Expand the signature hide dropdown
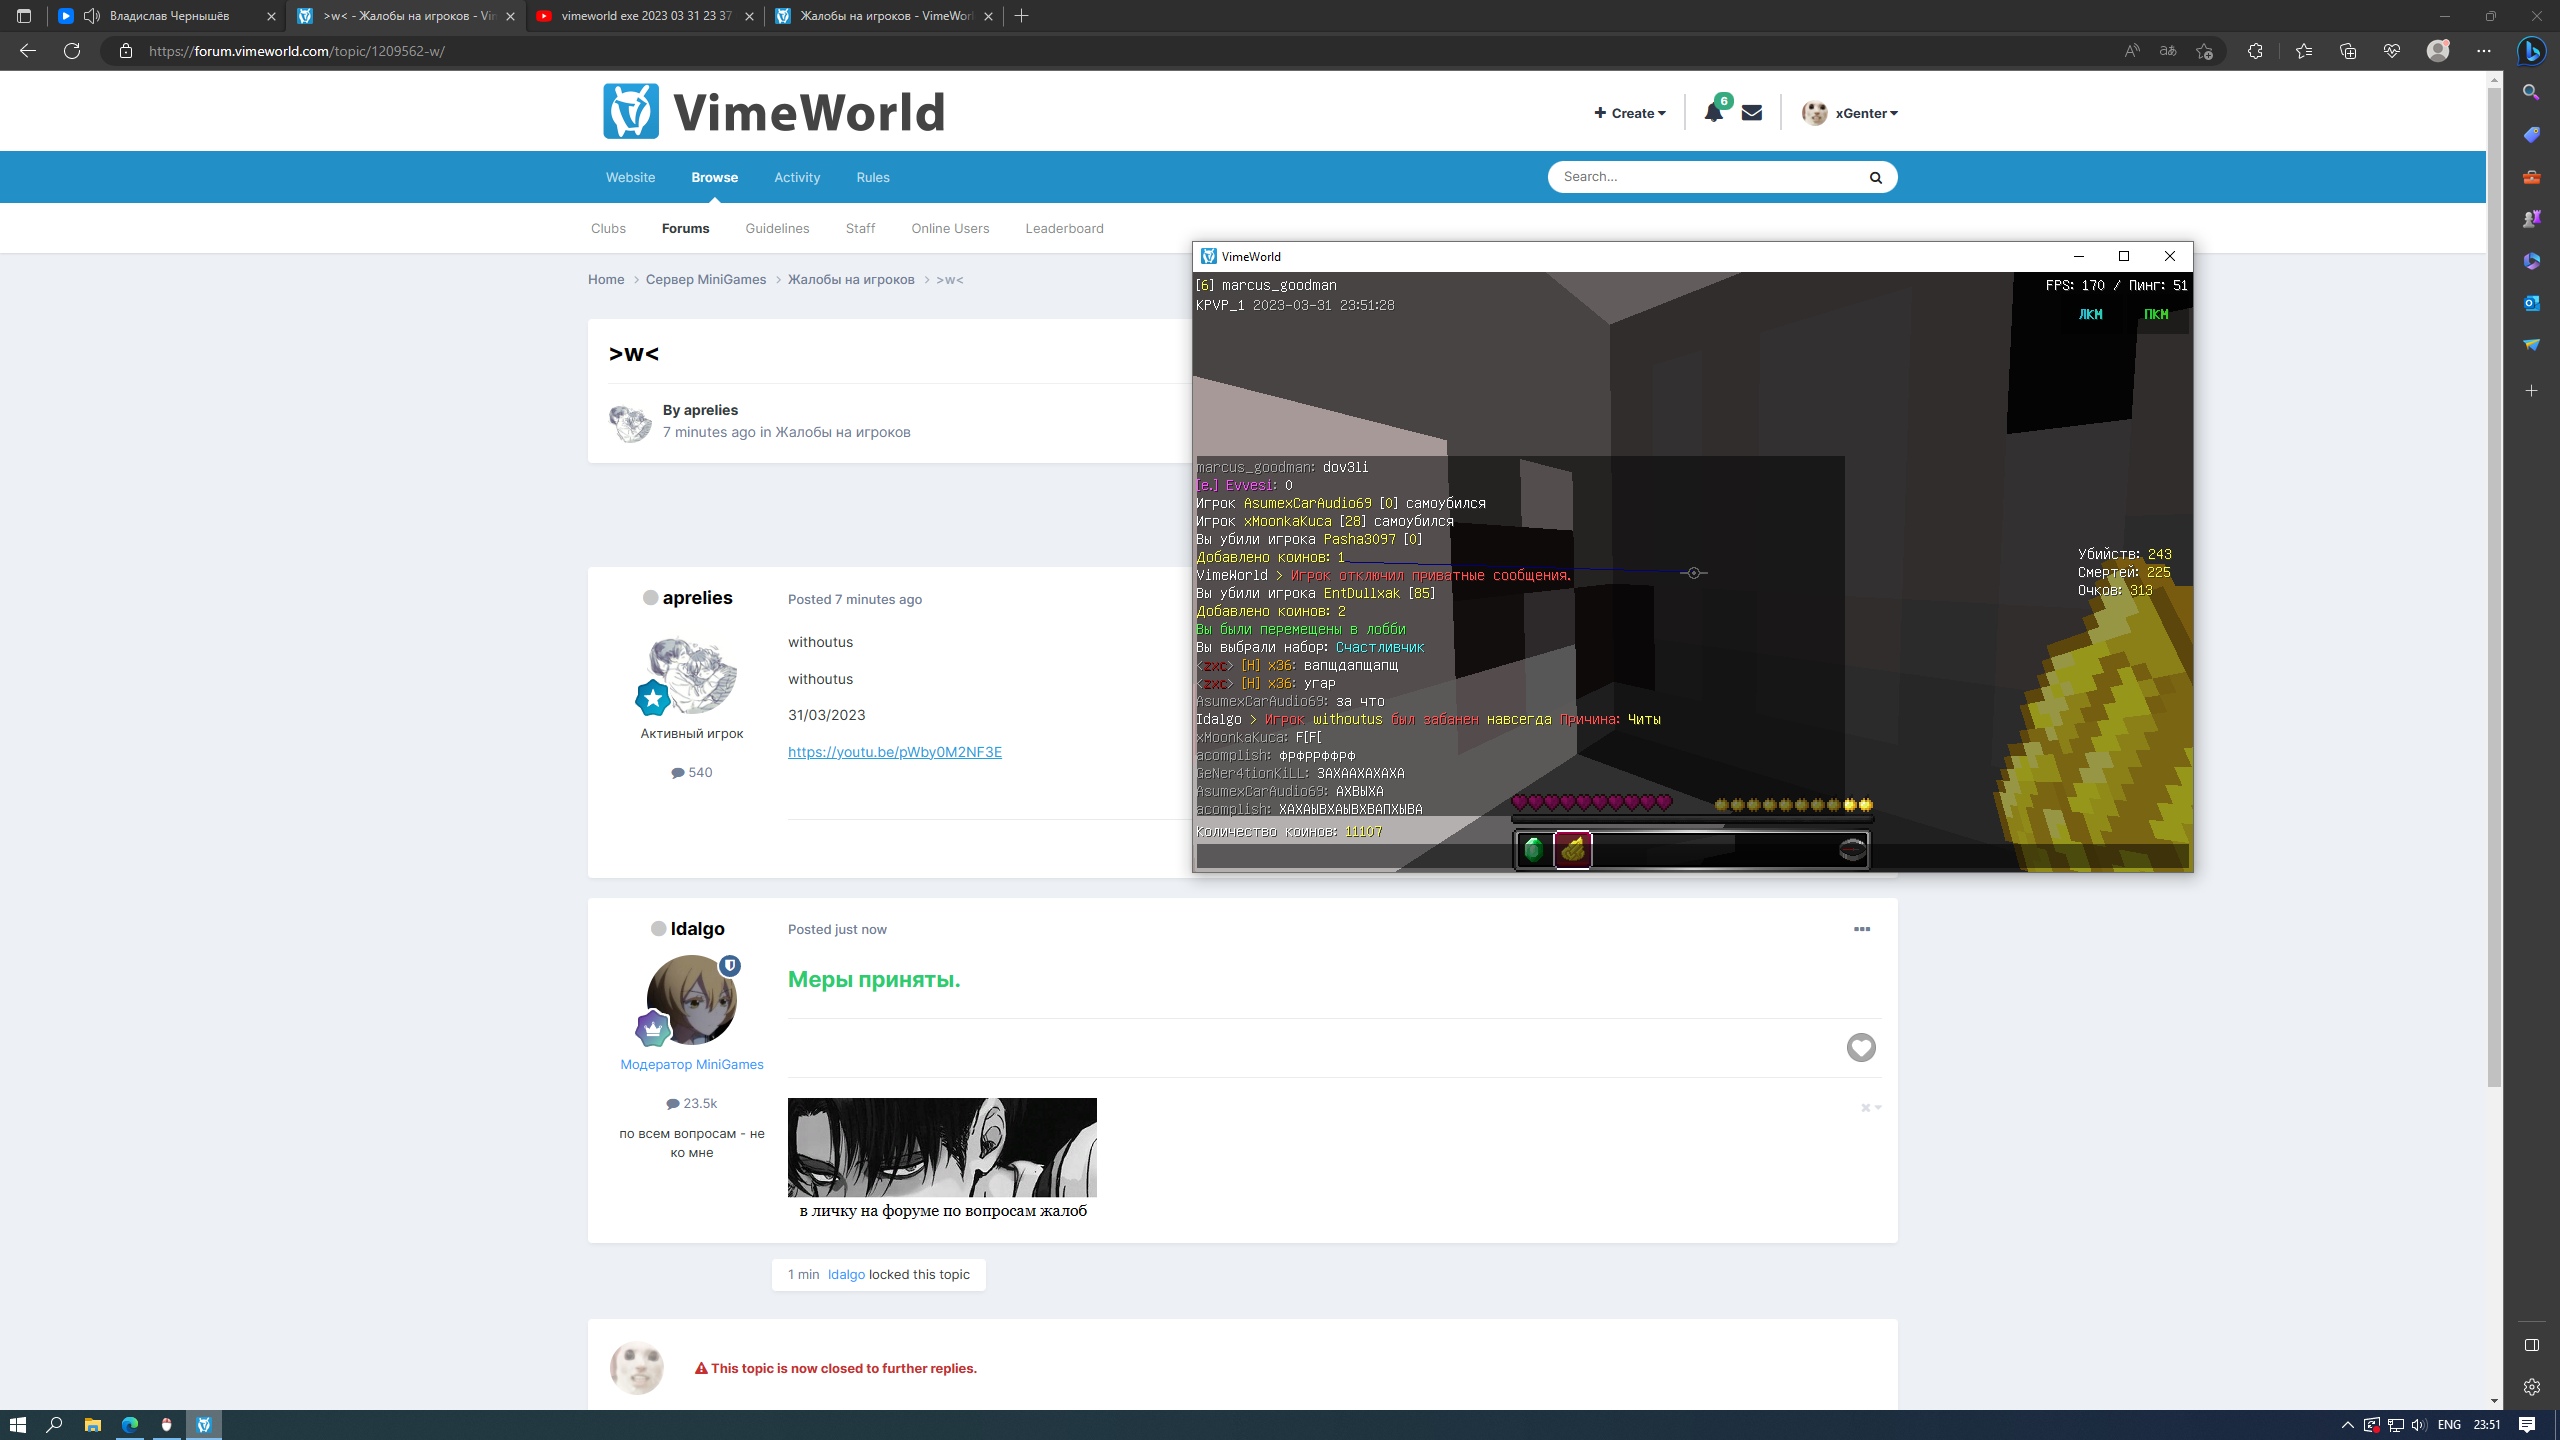The height and width of the screenshot is (1440, 2560). point(1870,1107)
